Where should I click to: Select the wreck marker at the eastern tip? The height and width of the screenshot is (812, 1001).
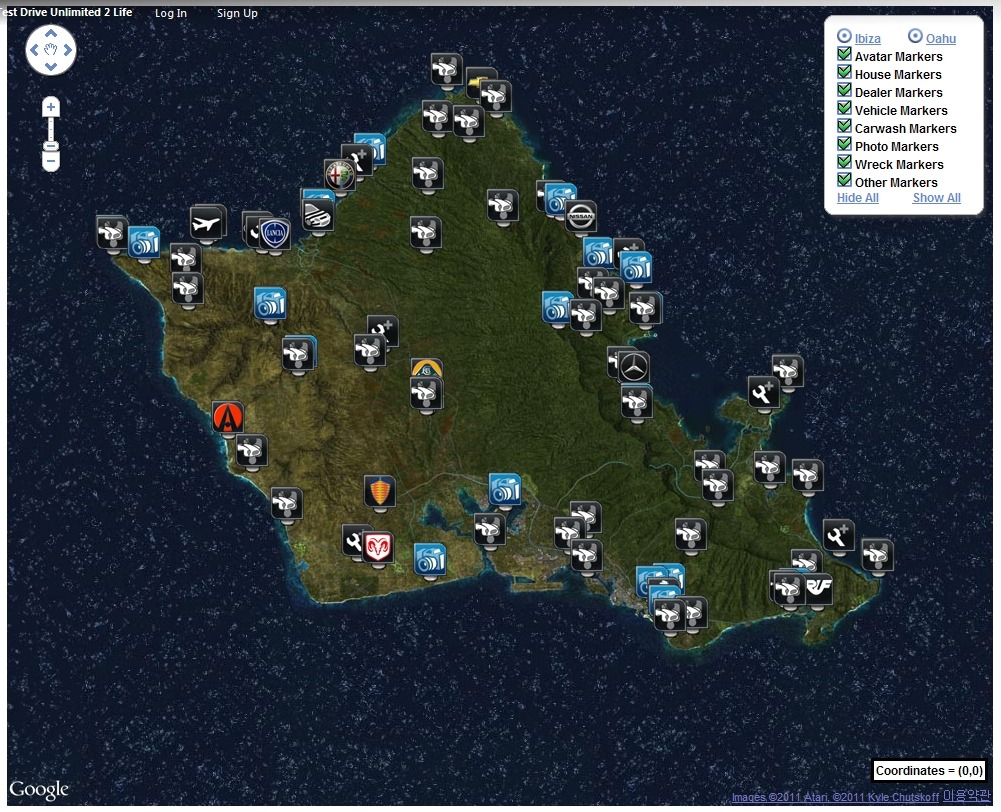[877, 555]
